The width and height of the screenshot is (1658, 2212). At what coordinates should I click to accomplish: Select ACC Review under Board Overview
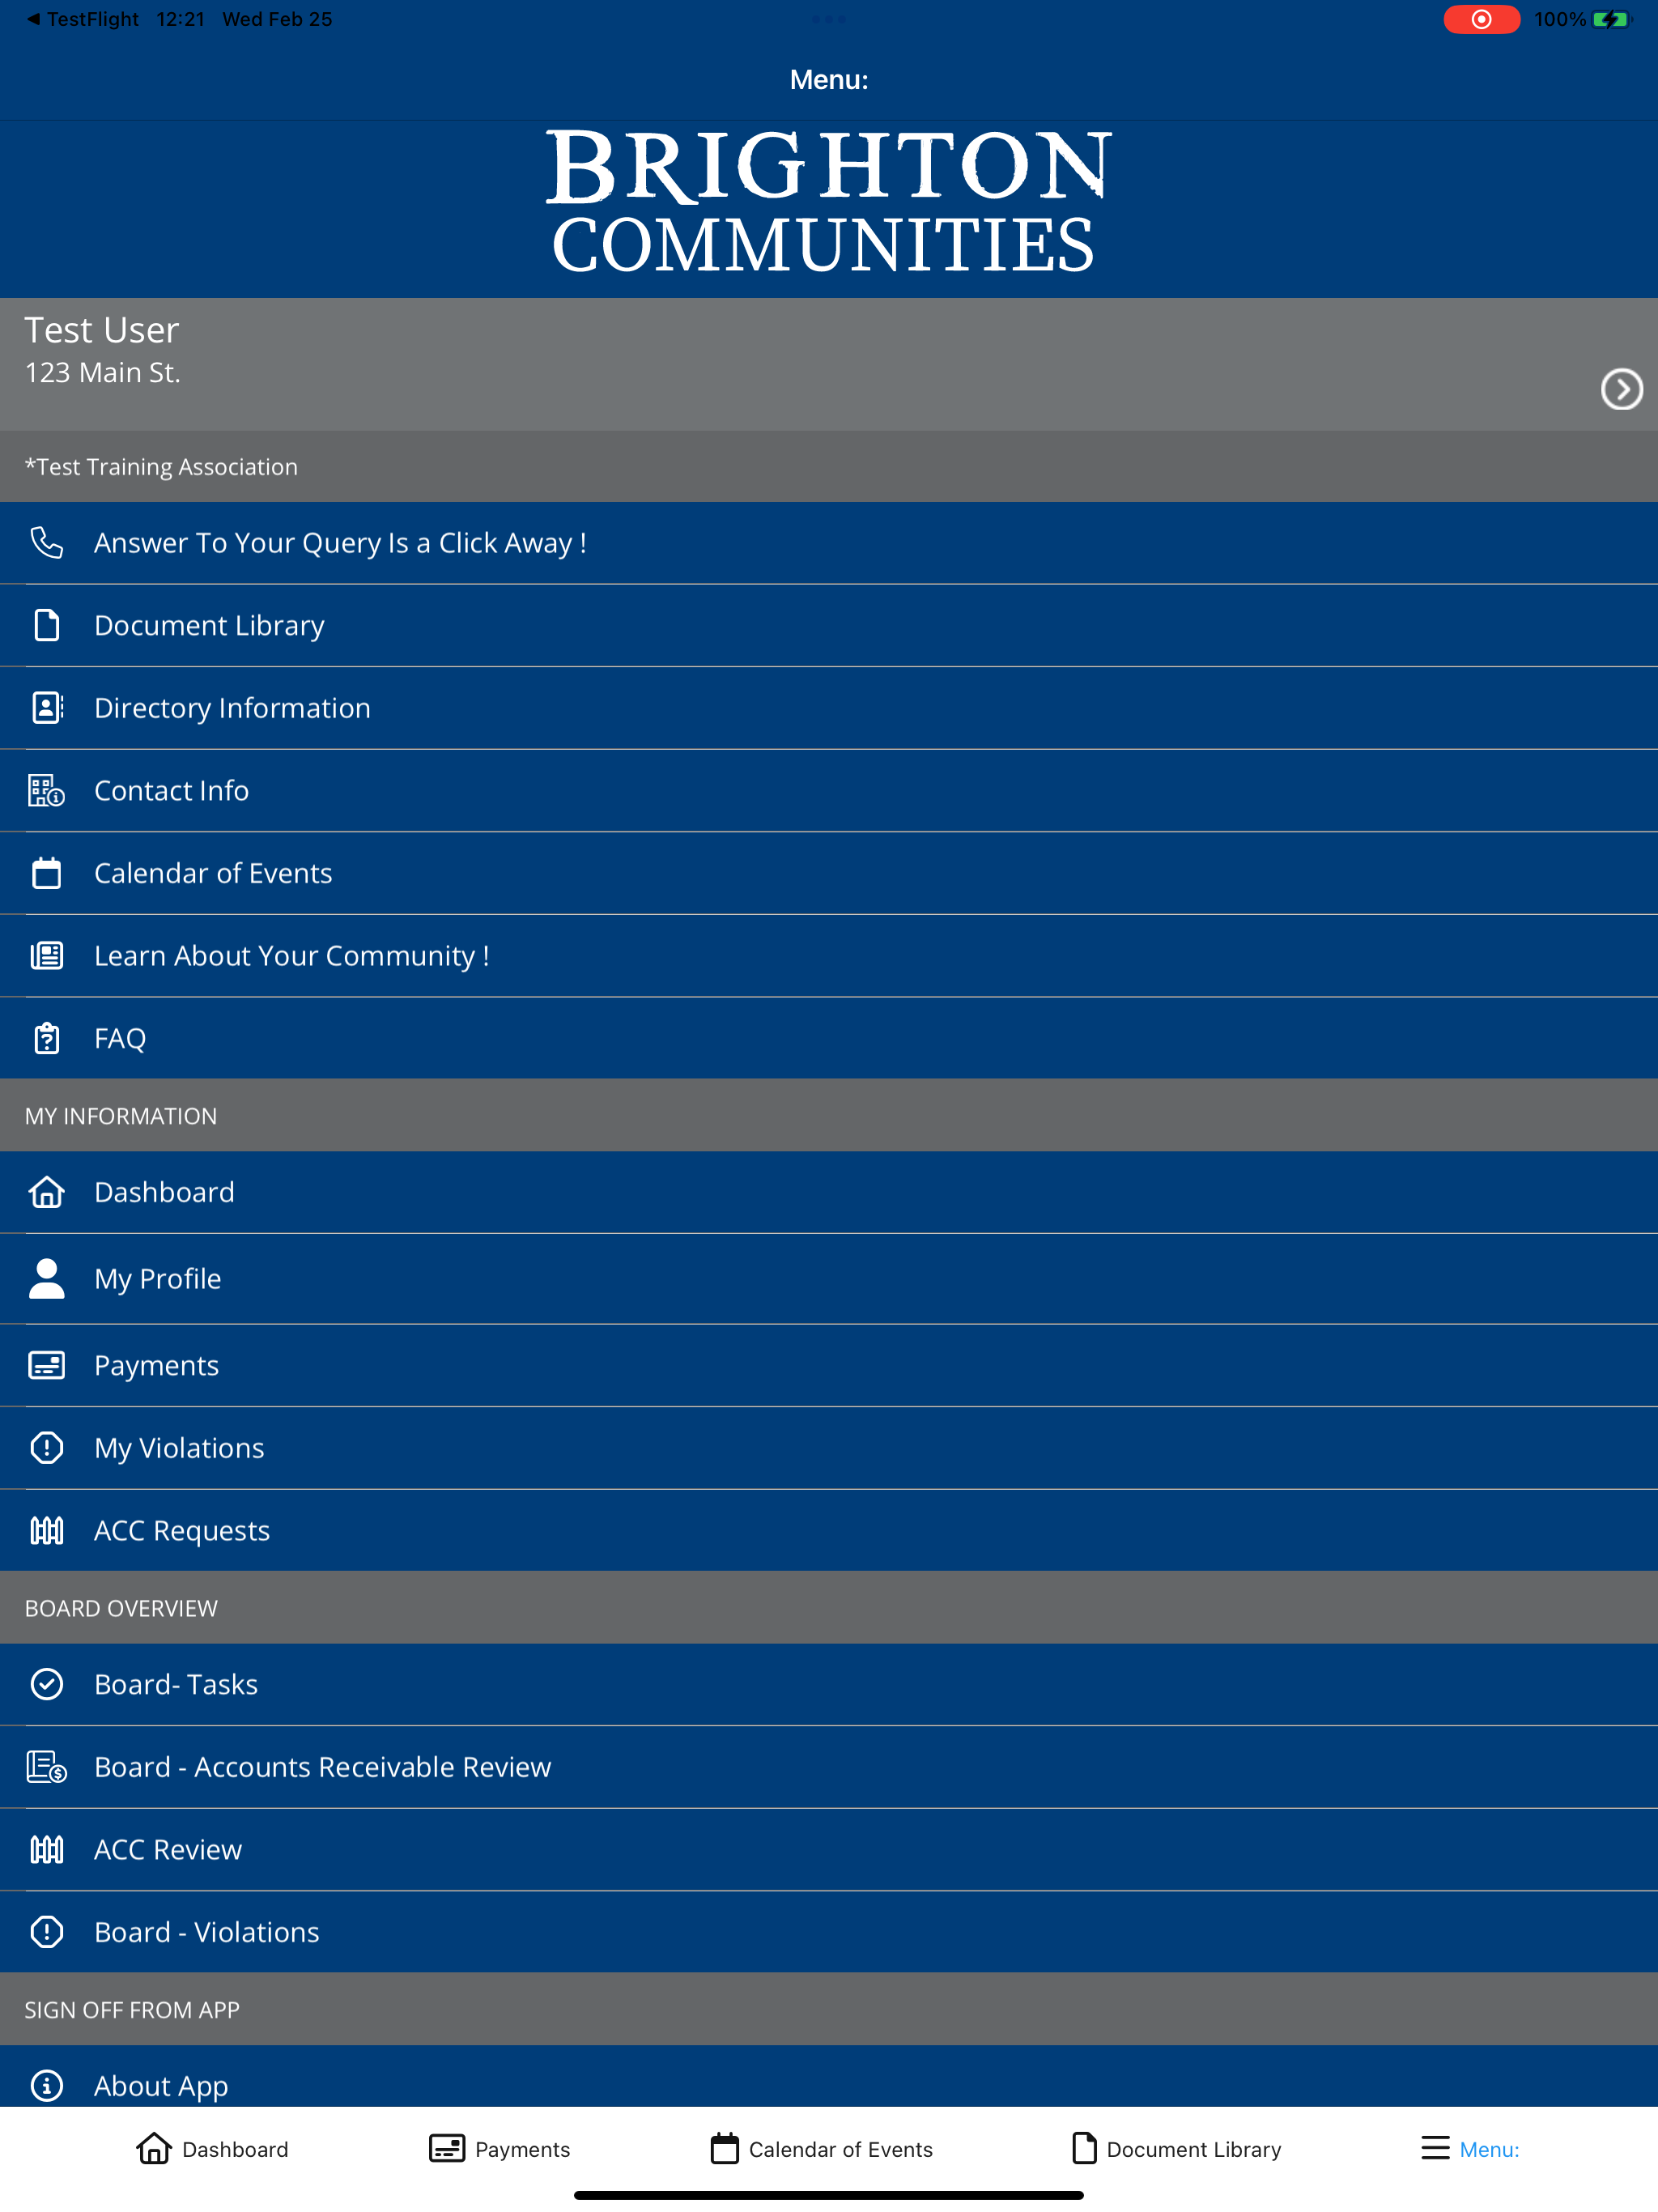click(829, 1849)
